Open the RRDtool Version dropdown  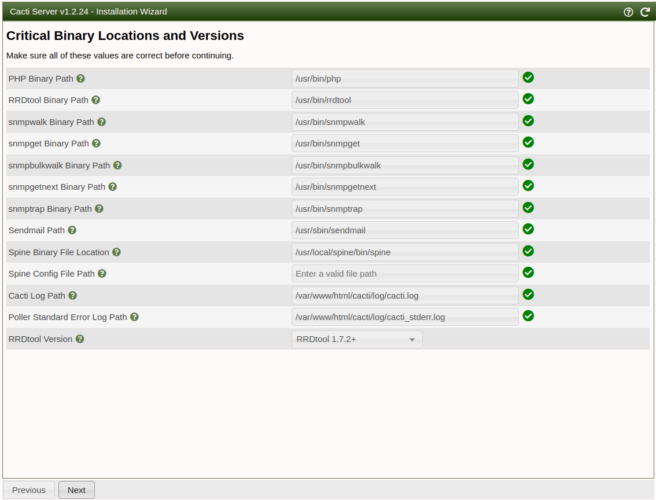[357, 339]
